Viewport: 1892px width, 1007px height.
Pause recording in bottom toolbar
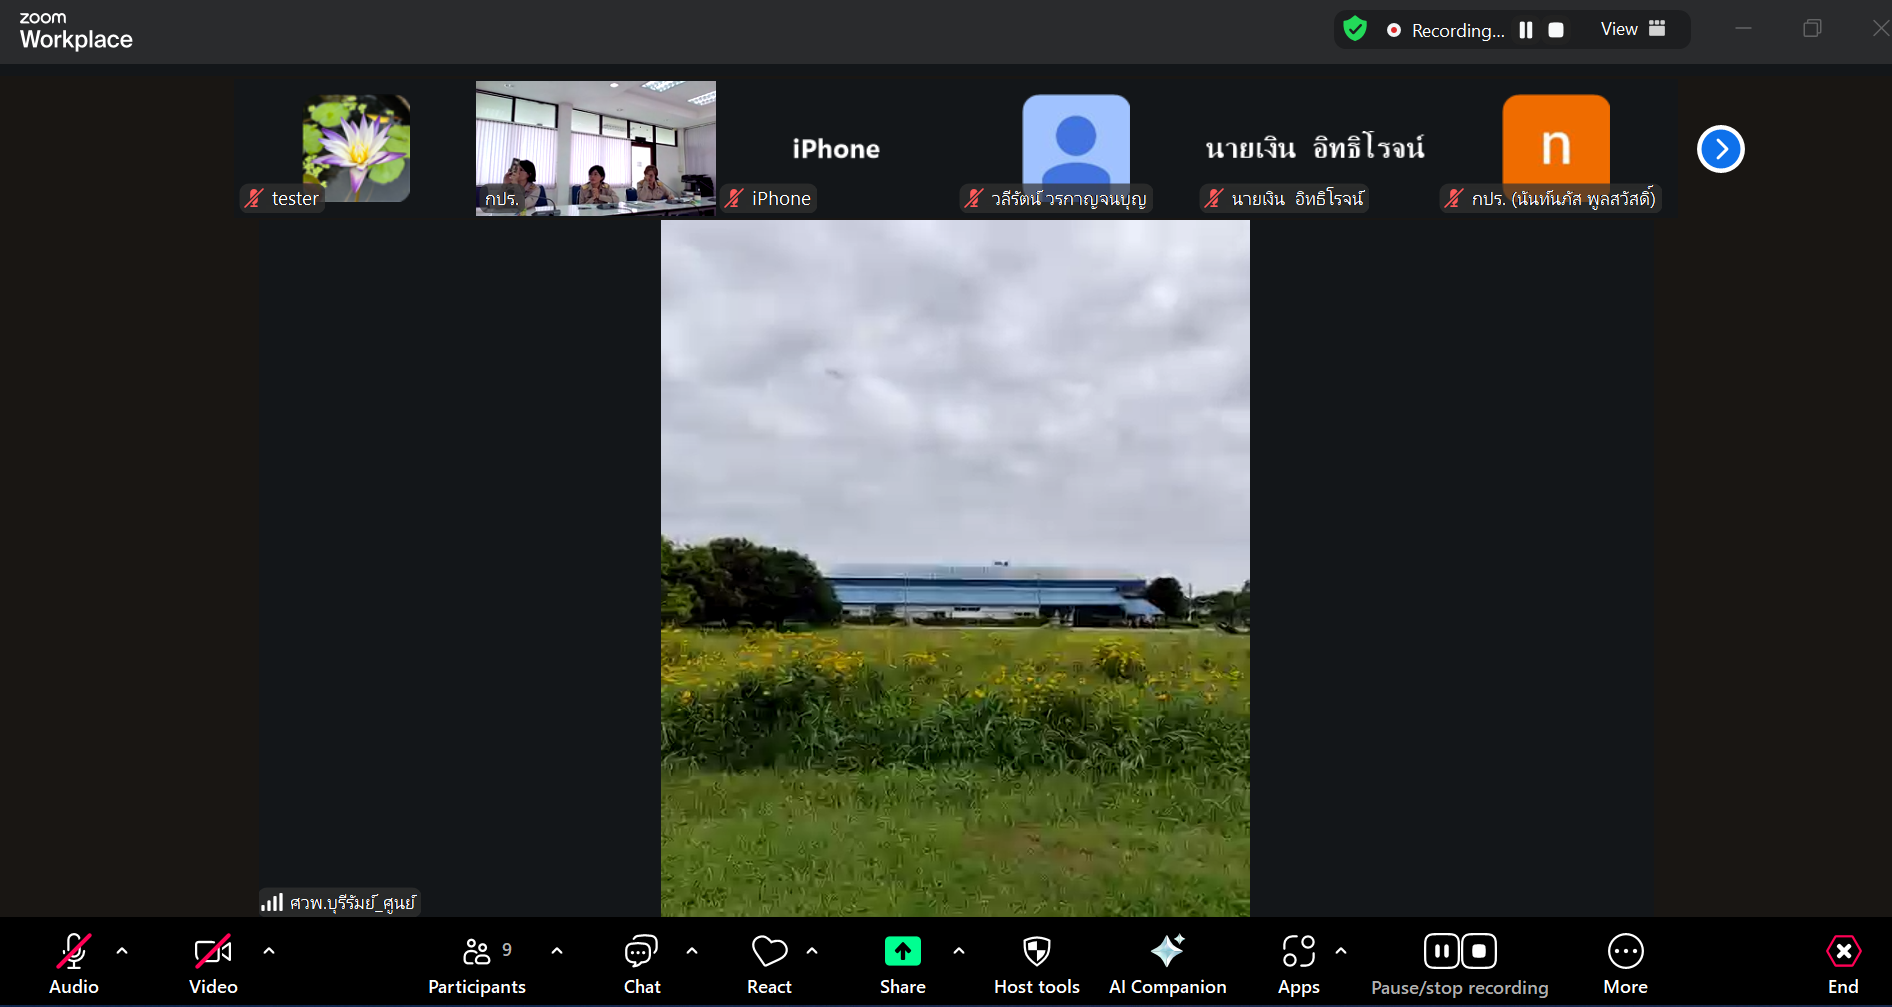[1441, 951]
